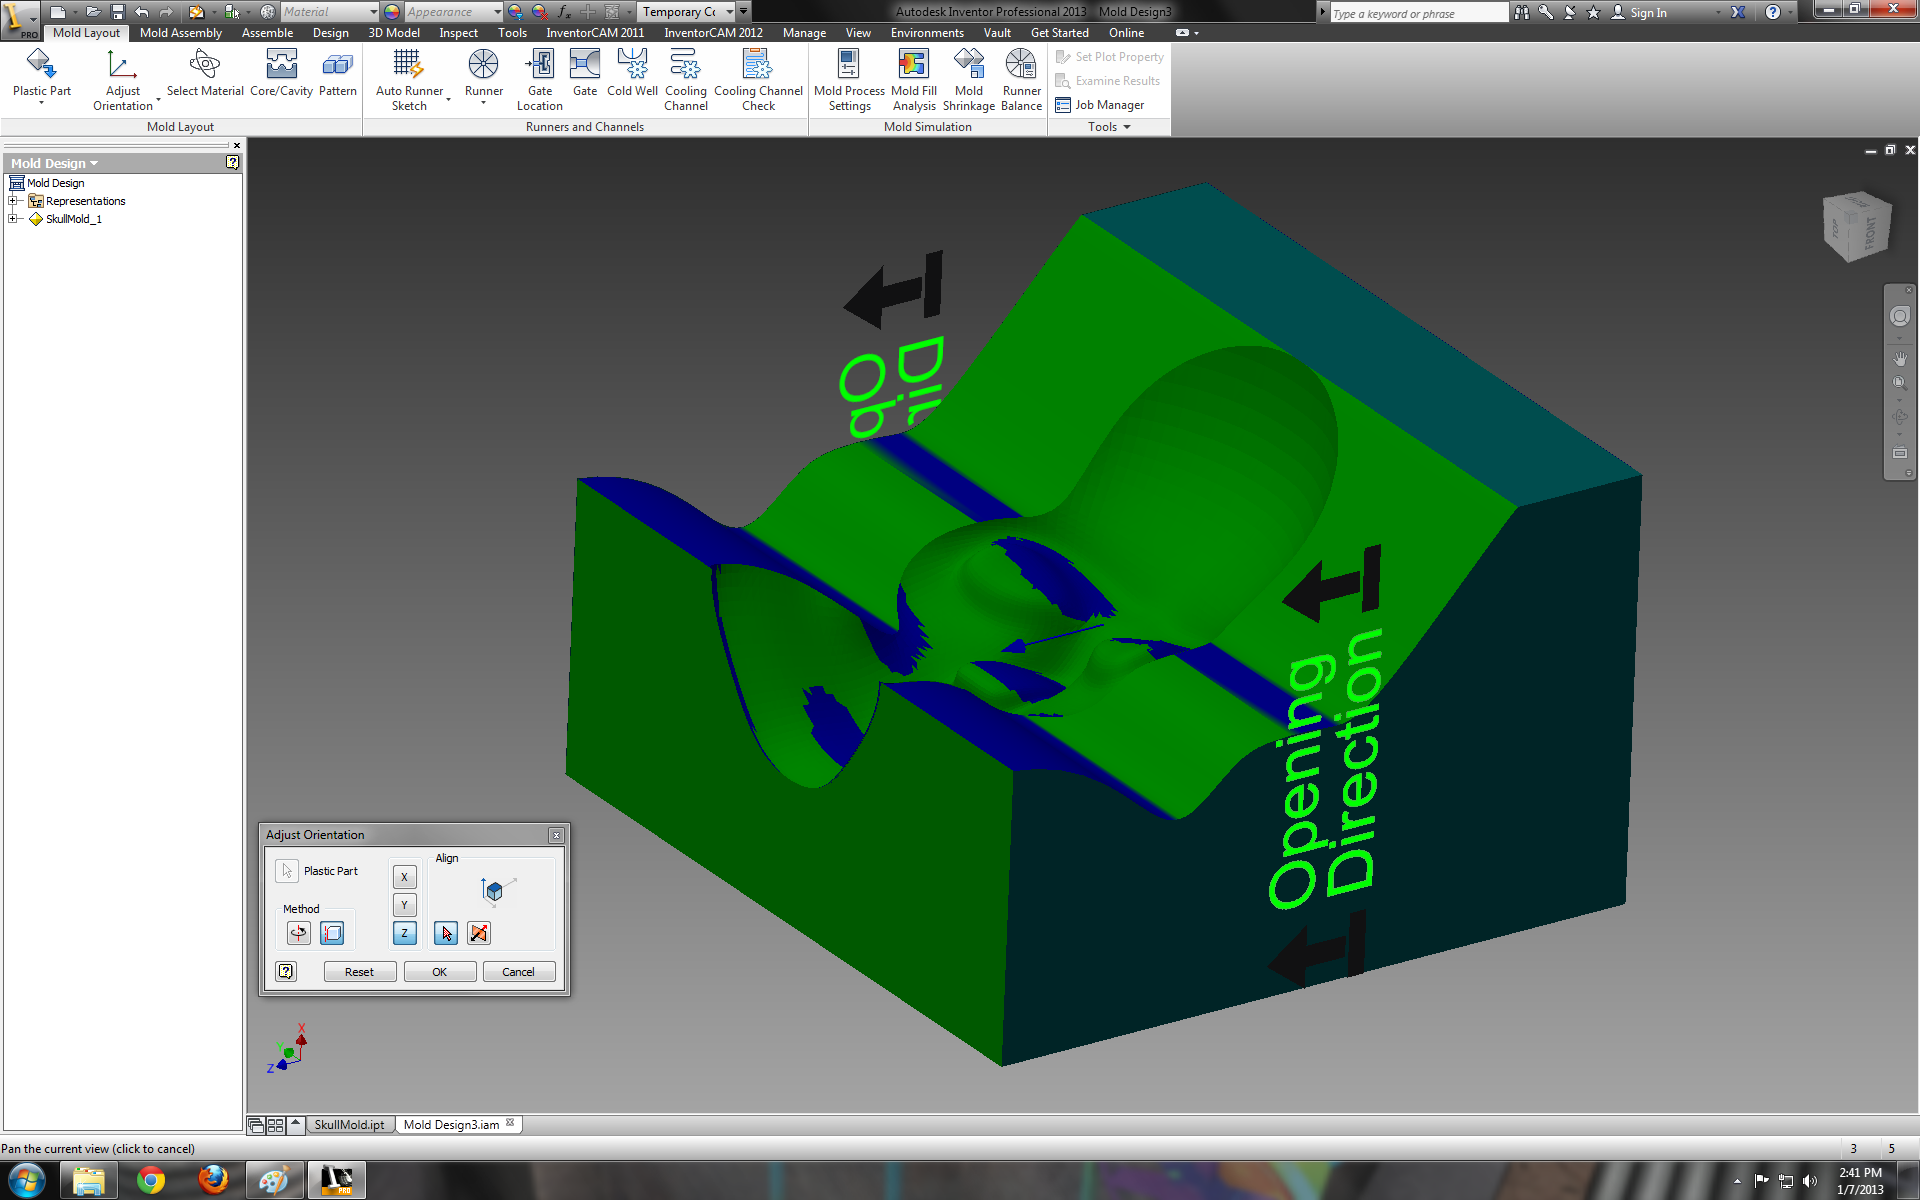
Task: Open Select Material tool
Action: (x=204, y=72)
